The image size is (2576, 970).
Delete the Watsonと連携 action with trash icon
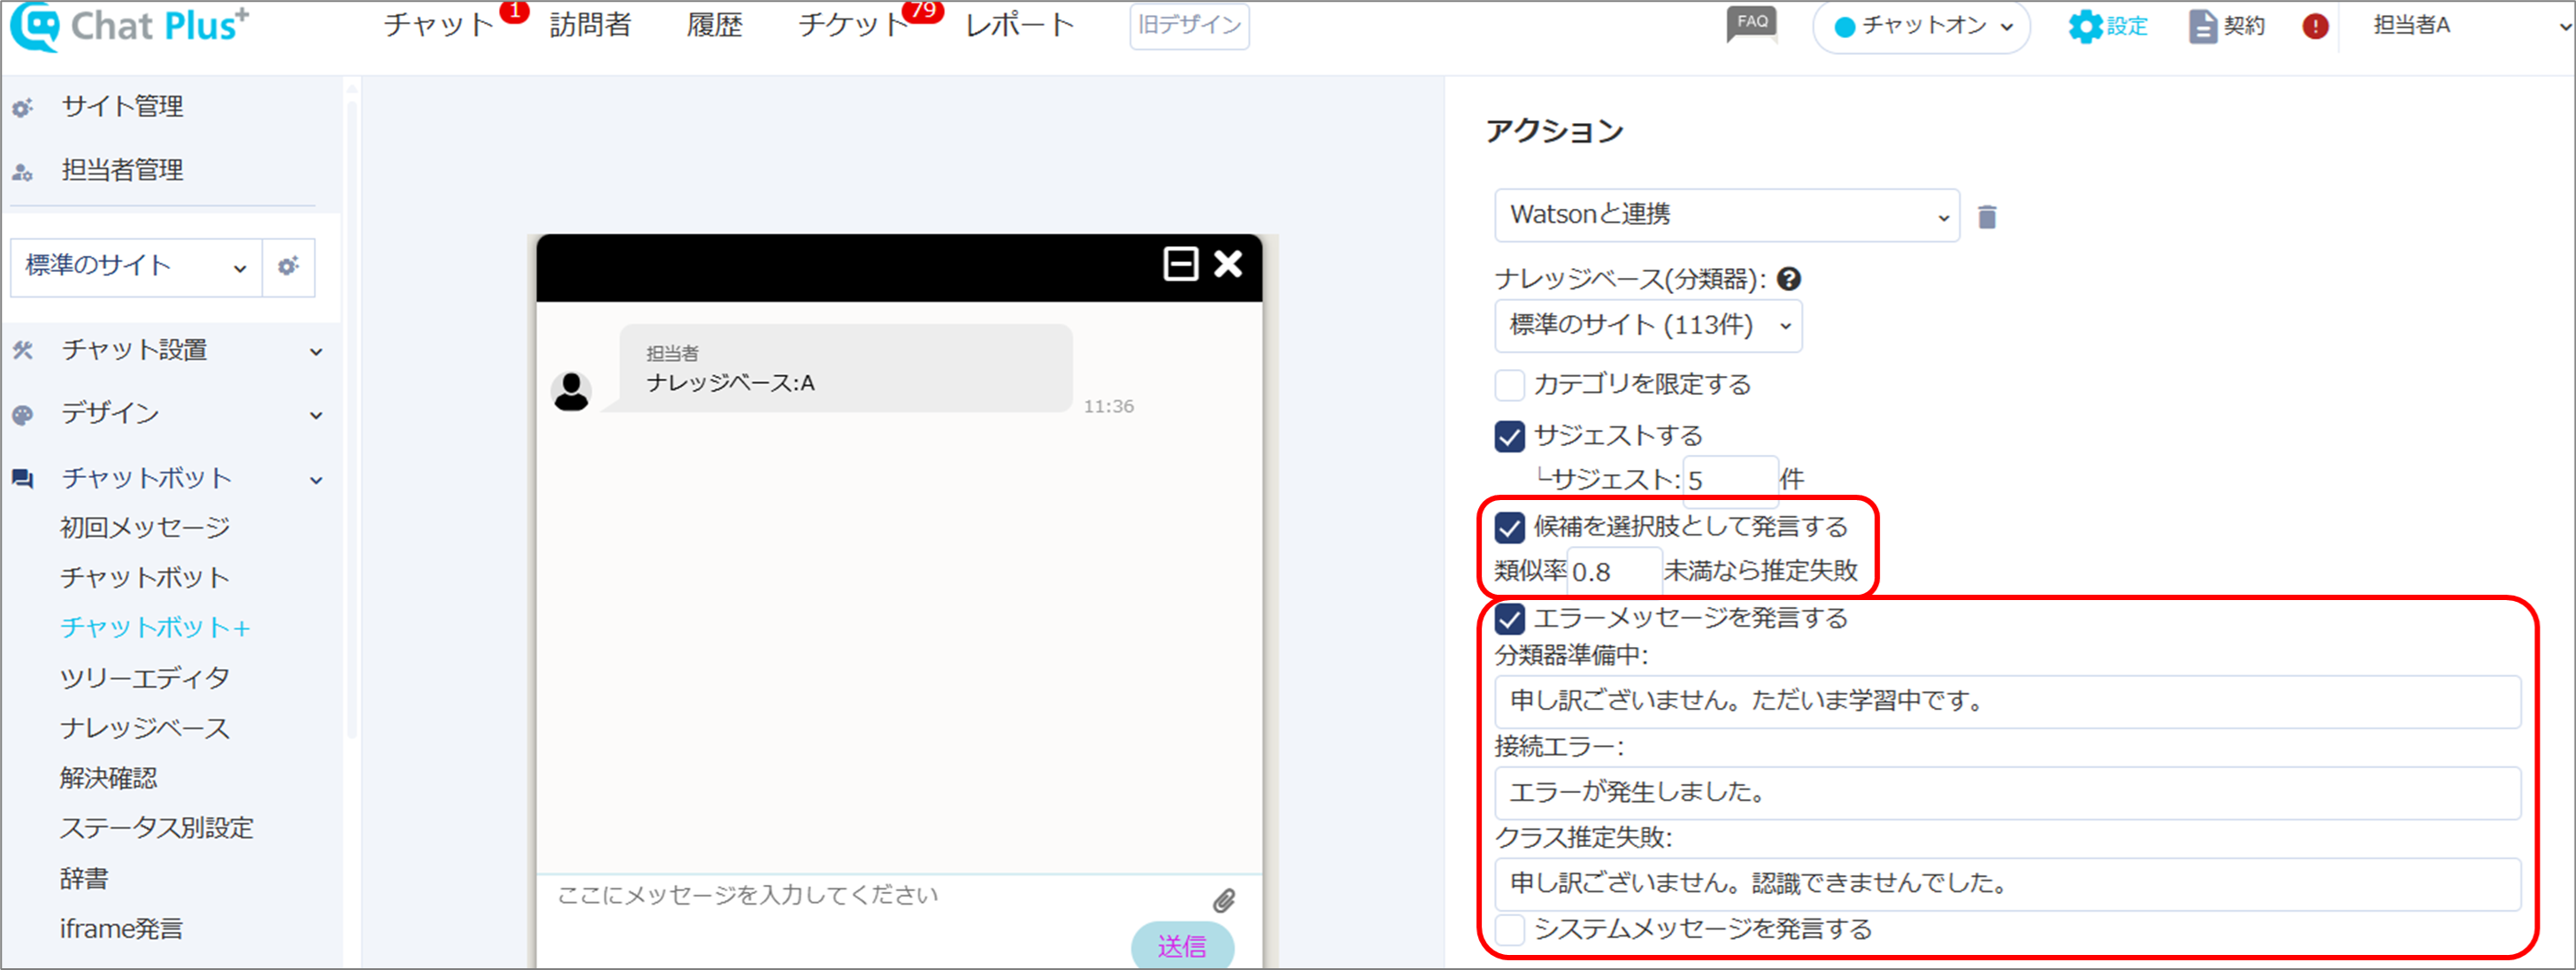pos(1987,216)
